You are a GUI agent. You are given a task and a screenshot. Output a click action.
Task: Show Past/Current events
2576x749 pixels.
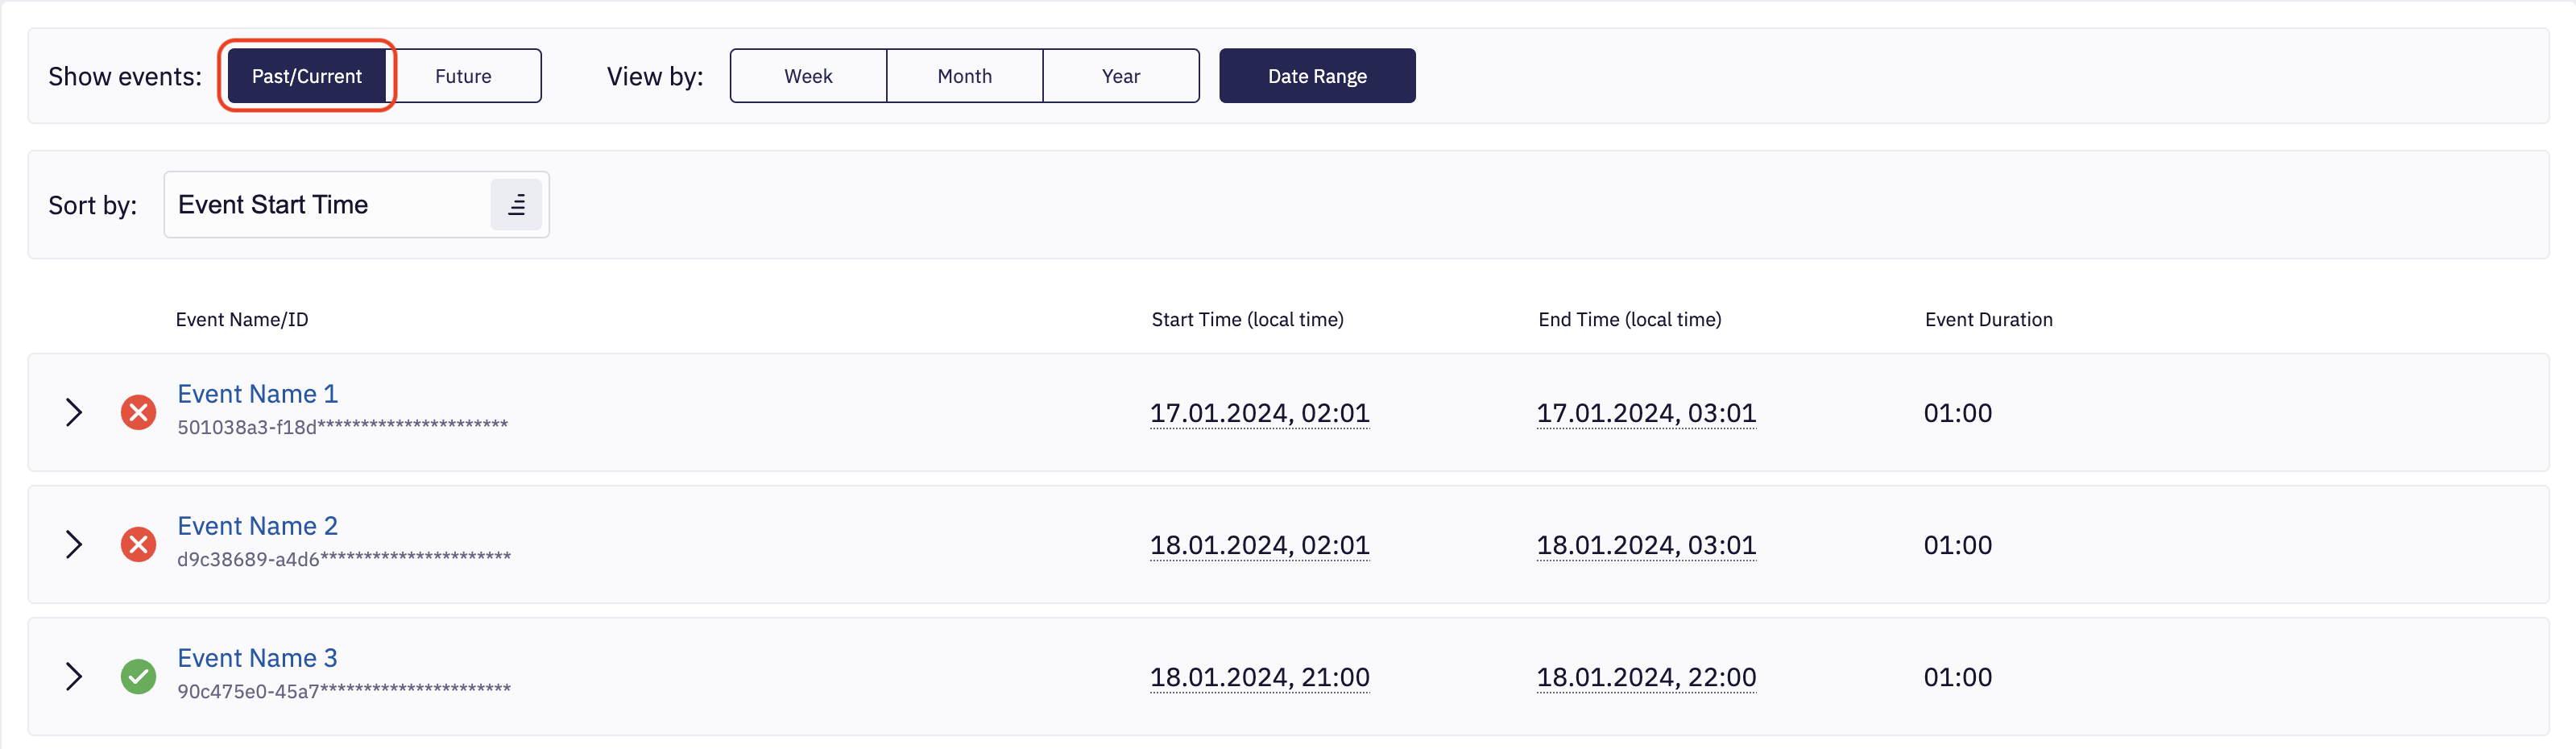pos(307,76)
